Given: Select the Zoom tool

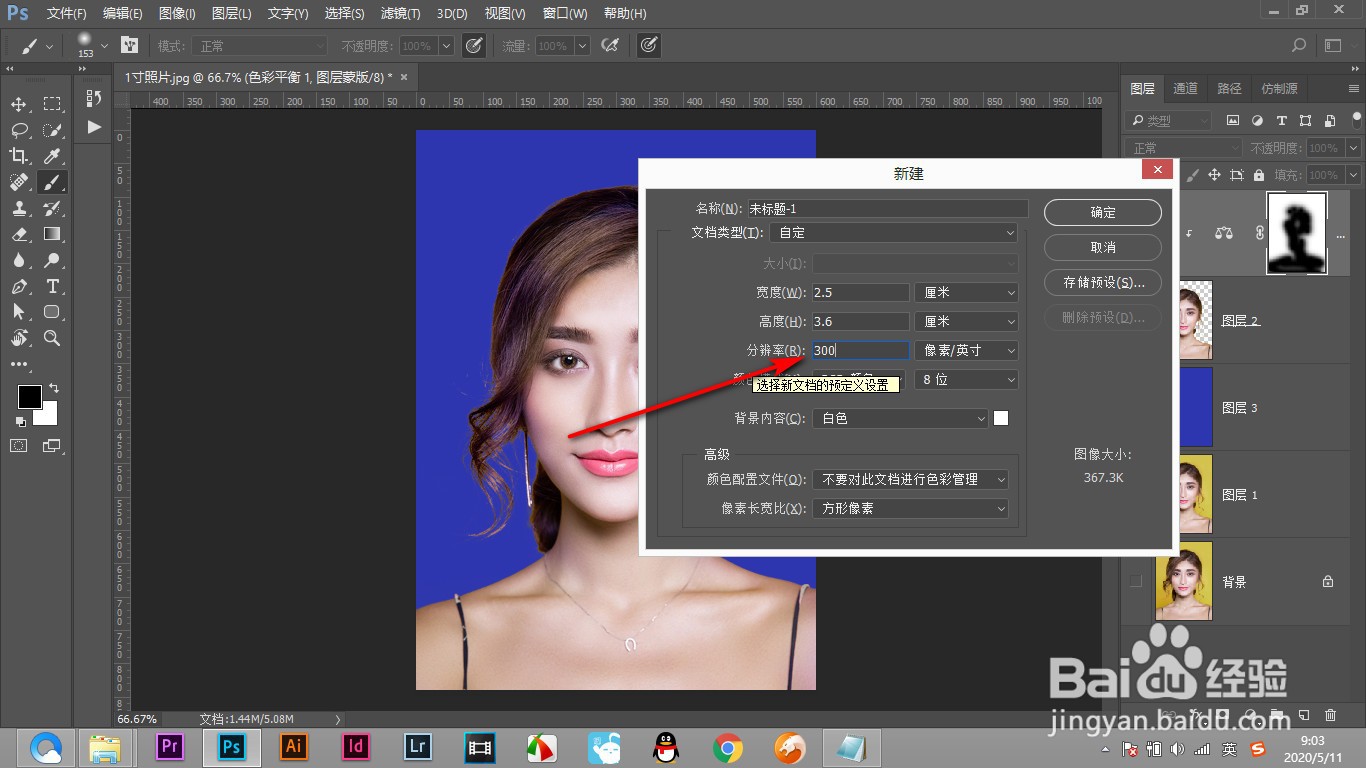Looking at the screenshot, I should pyautogui.click(x=52, y=338).
